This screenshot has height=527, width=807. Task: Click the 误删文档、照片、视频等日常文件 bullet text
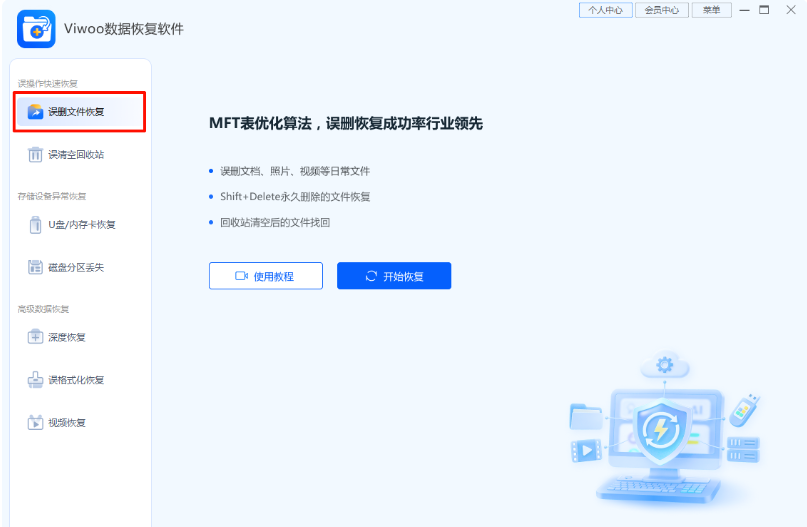click(295, 171)
